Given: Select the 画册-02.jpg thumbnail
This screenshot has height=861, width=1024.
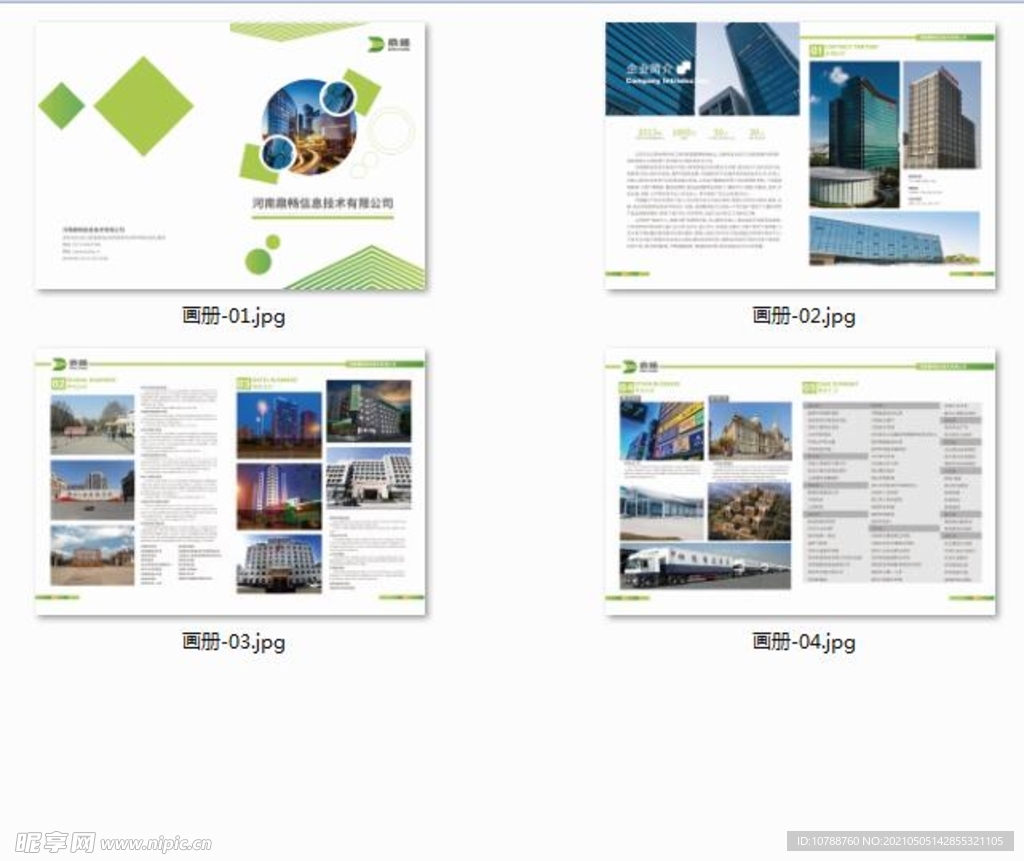Looking at the screenshot, I should (800, 156).
